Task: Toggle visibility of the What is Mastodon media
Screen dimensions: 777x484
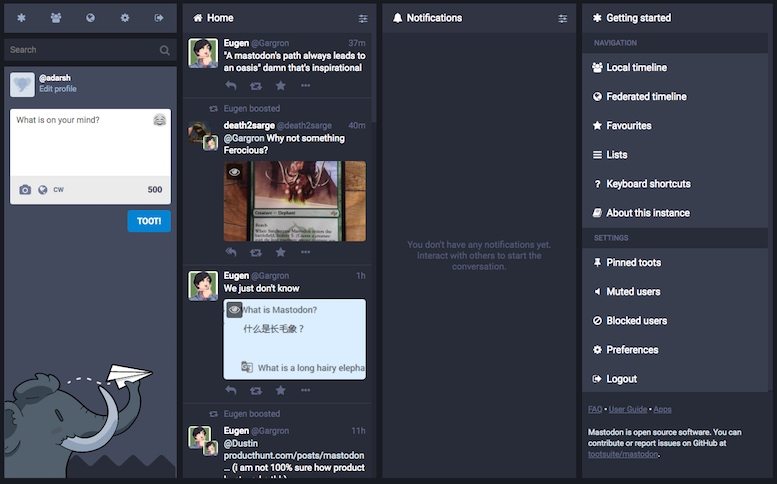Action: pyautogui.click(x=234, y=310)
